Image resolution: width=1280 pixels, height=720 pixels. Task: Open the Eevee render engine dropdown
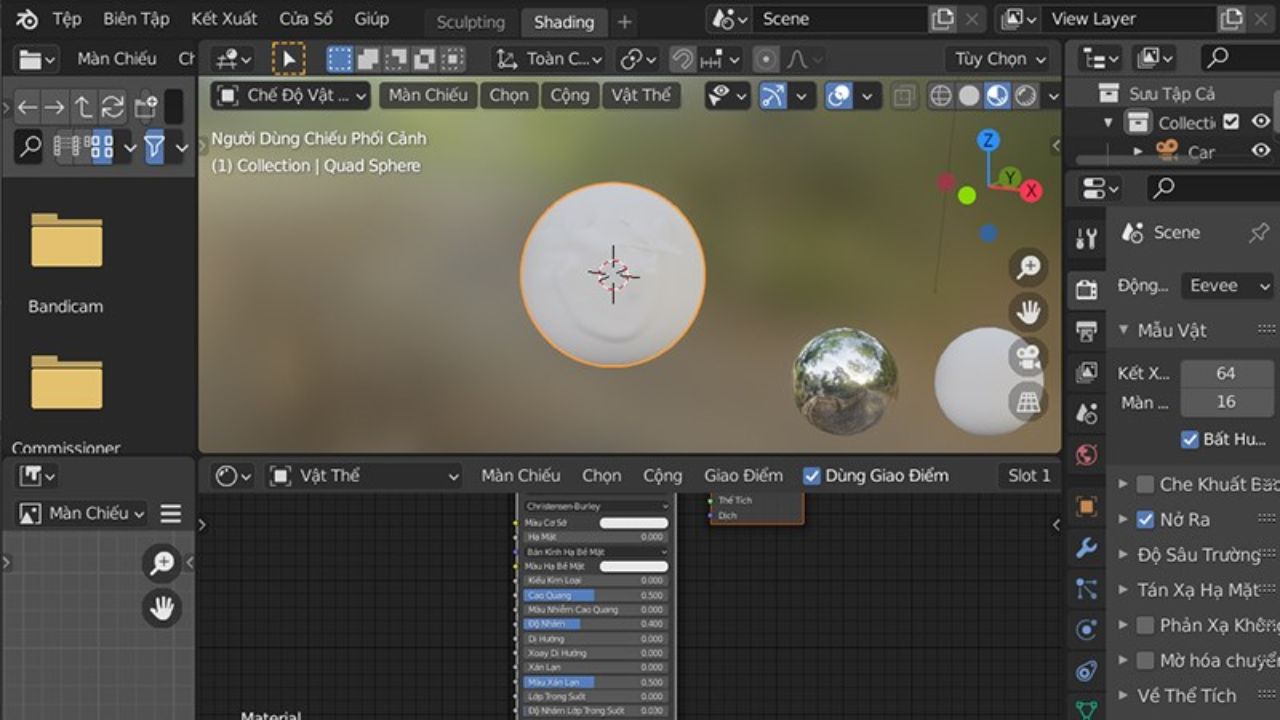(x=1226, y=285)
